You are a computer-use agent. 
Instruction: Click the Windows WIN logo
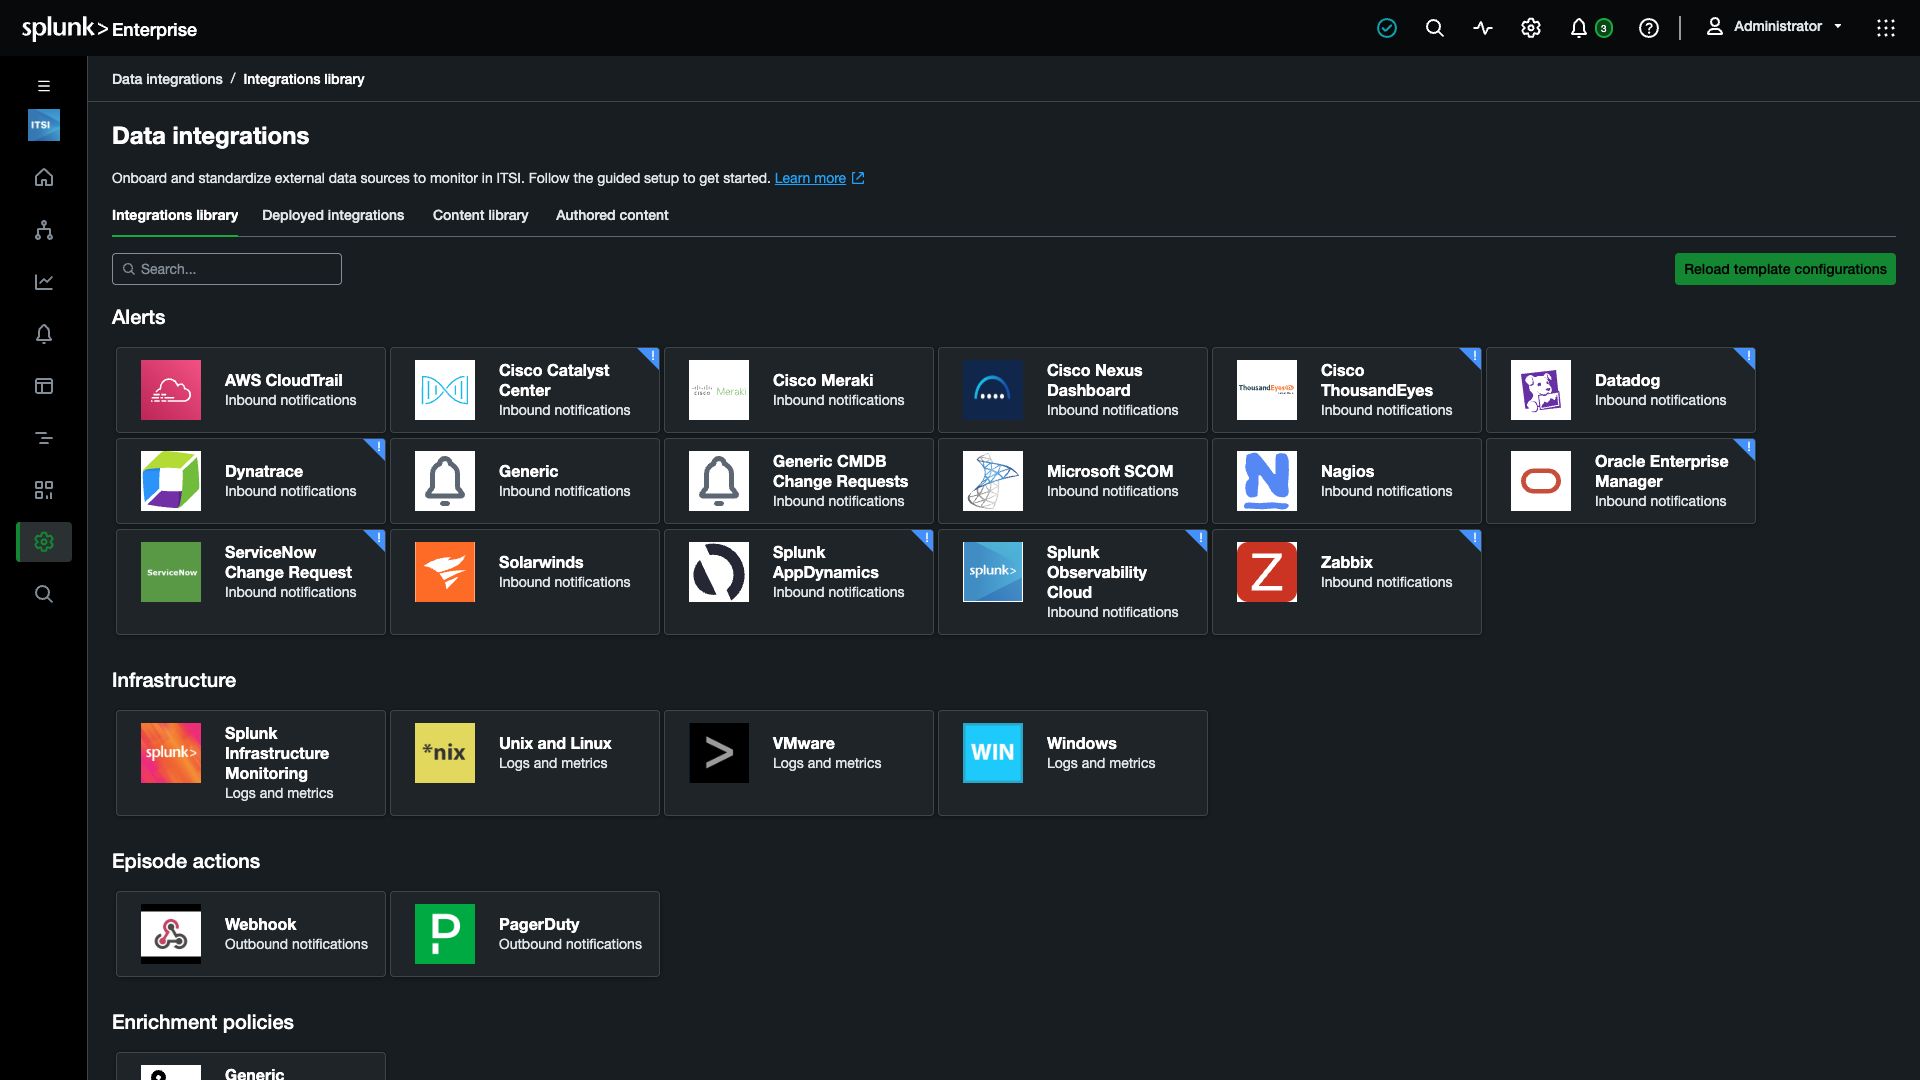pyautogui.click(x=993, y=753)
